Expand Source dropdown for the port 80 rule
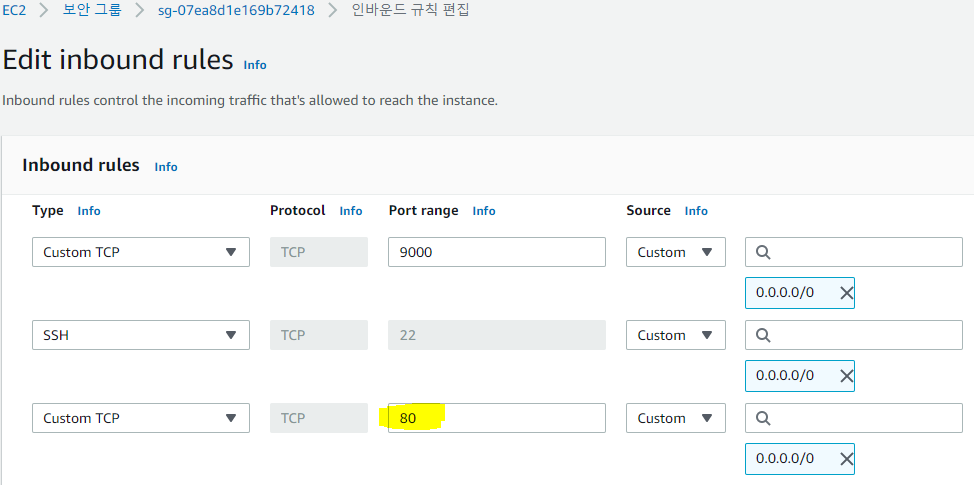Viewport: 974px width, 485px height. [675, 418]
